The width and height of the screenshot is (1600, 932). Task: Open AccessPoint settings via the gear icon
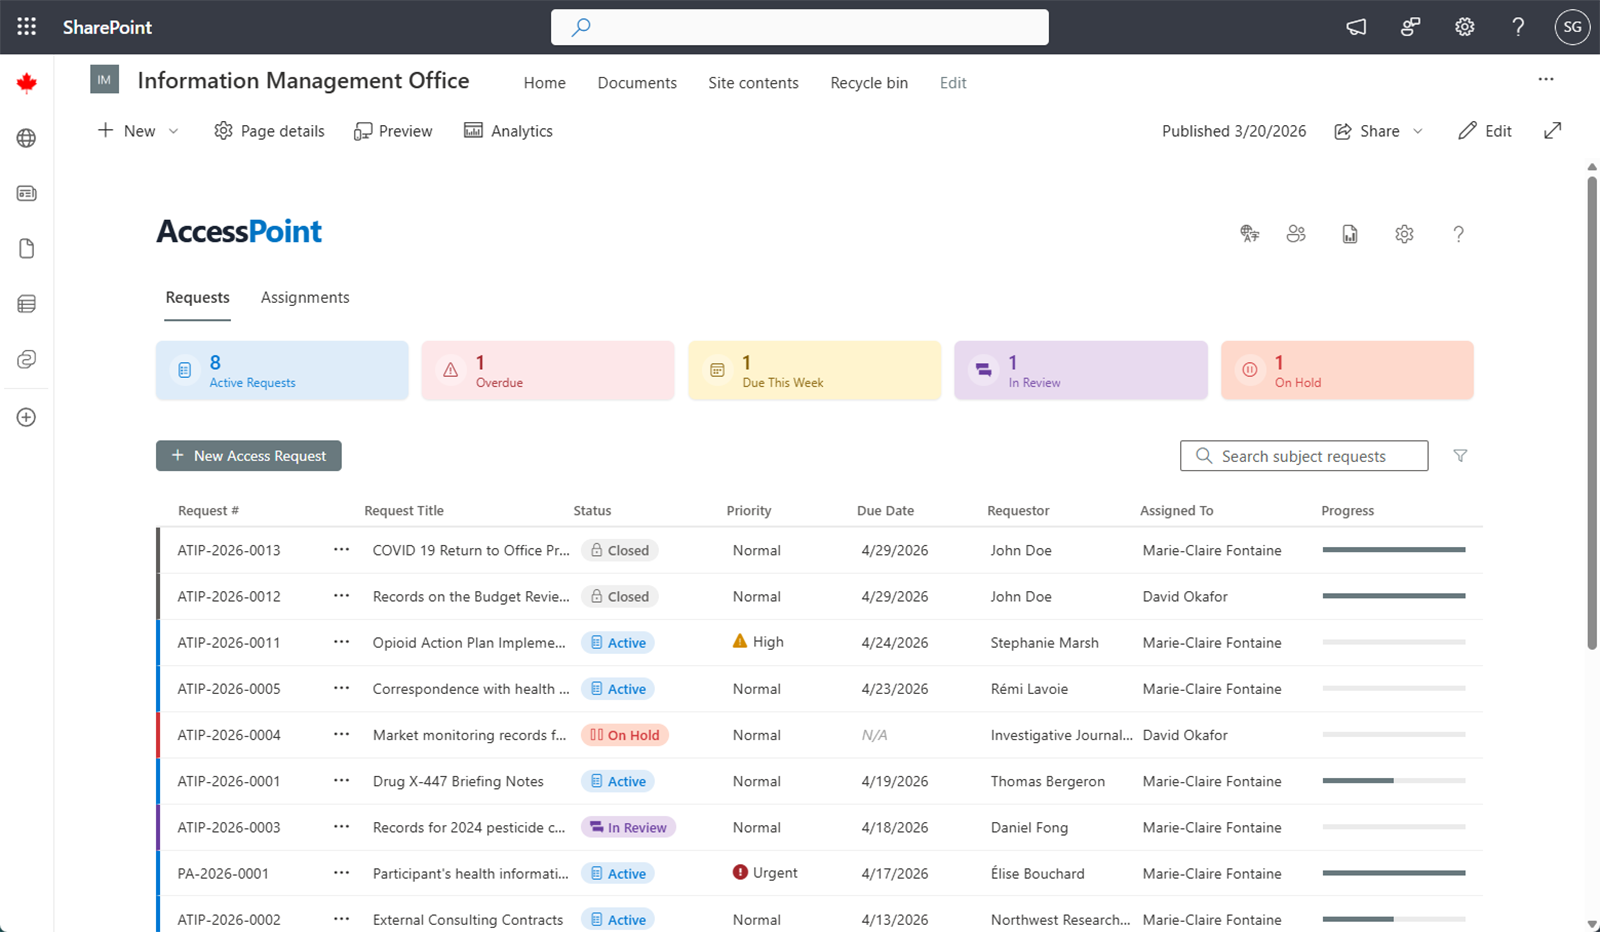click(x=1403, y=233)
